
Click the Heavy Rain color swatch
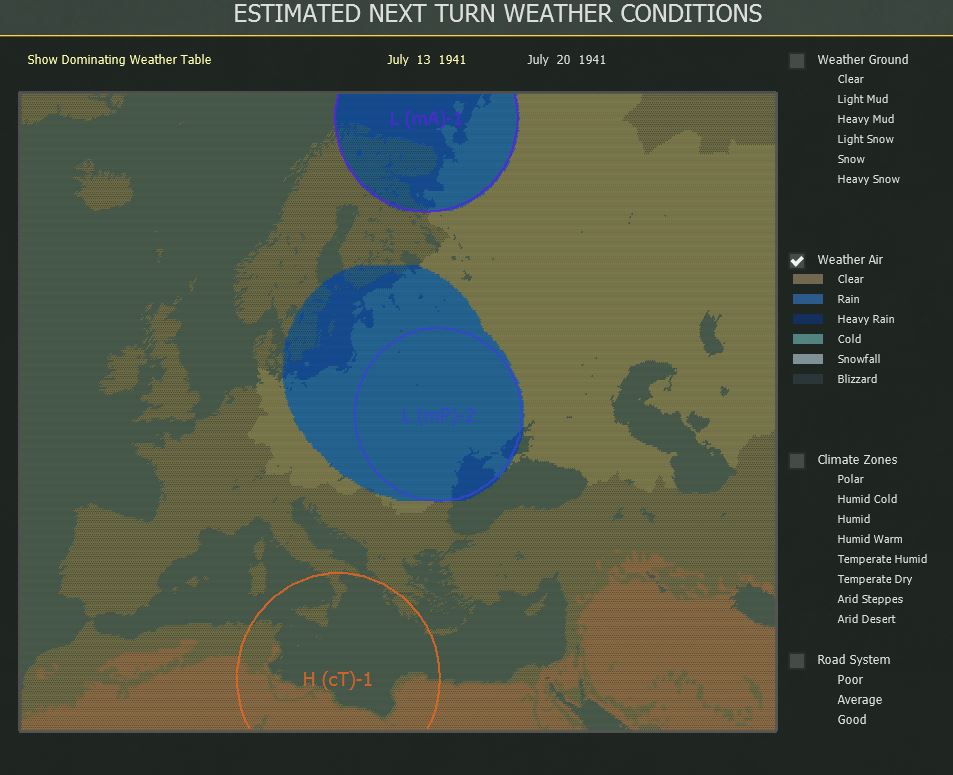(x=808, y=319)
